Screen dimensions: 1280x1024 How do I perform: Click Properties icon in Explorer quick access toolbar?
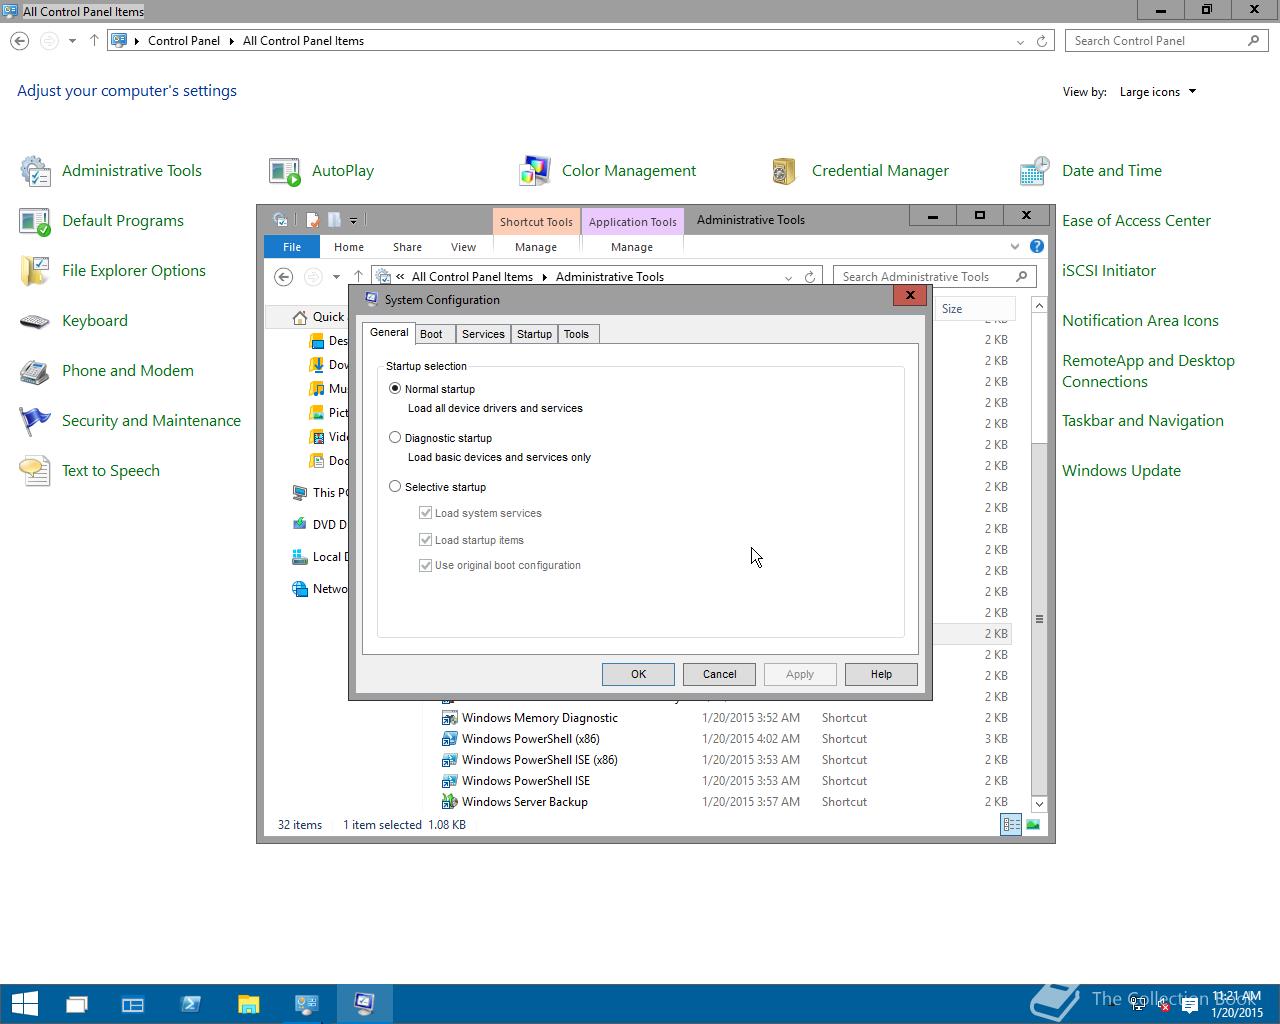(x=313, y=220)
